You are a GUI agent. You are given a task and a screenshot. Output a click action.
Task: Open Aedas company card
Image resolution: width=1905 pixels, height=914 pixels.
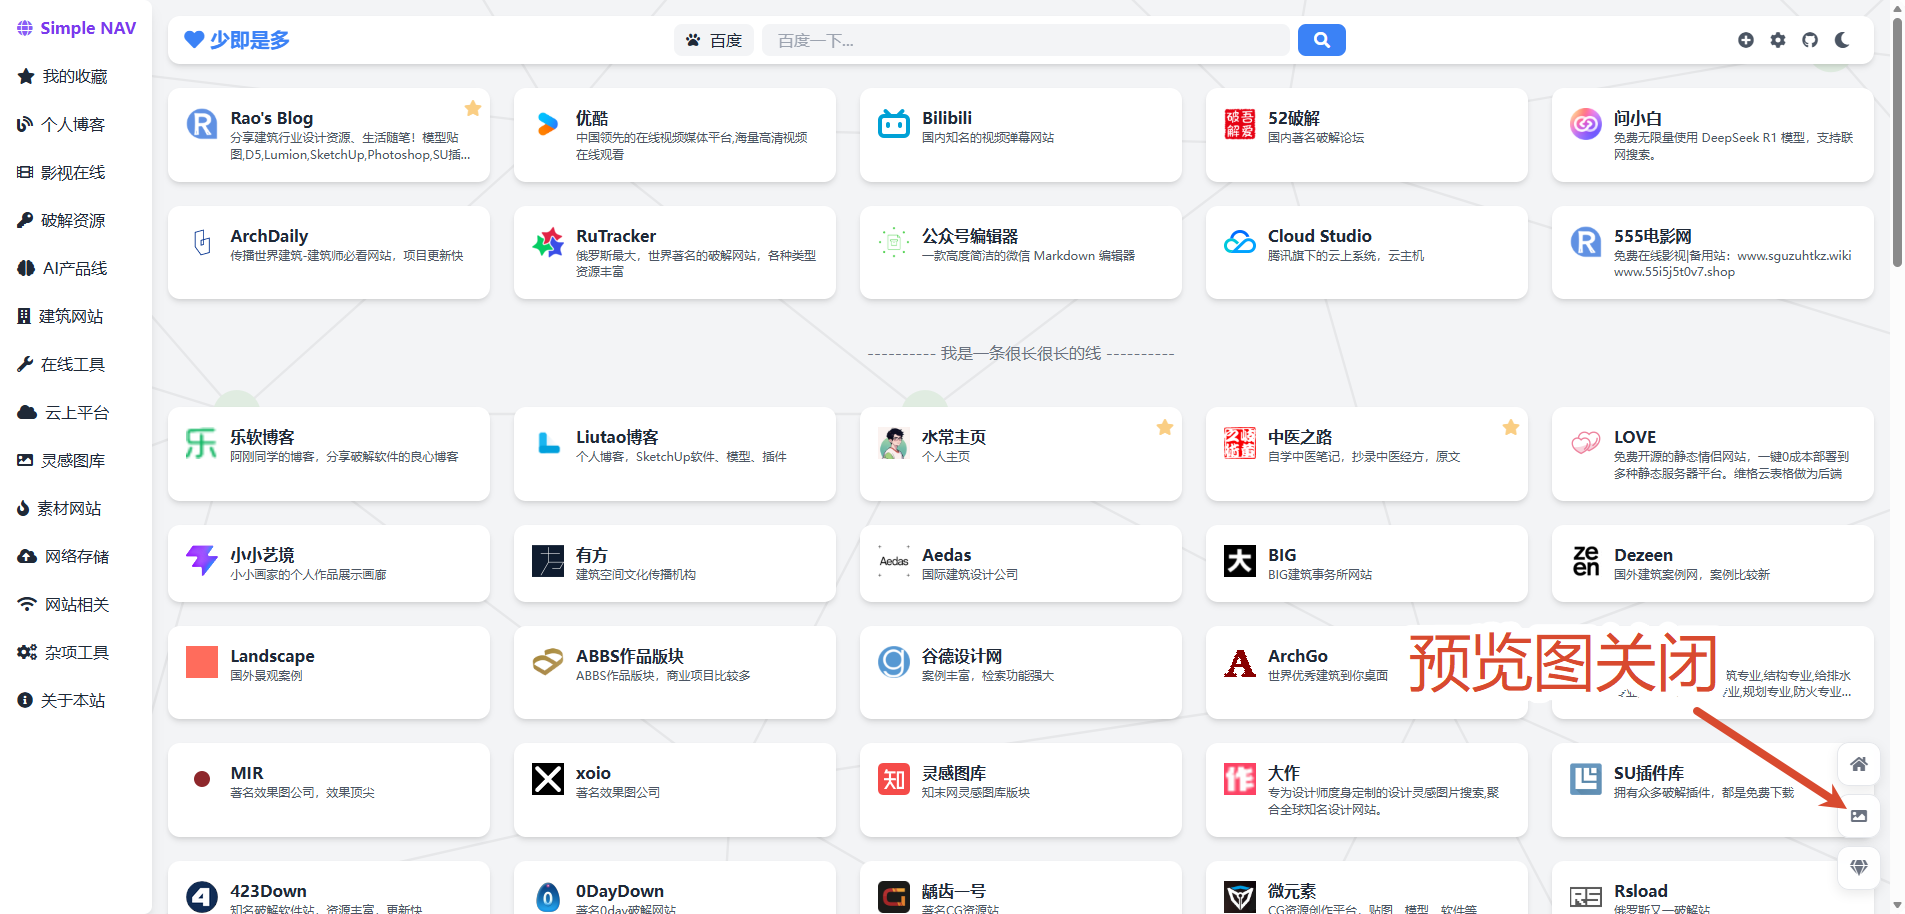(1021, 564)
